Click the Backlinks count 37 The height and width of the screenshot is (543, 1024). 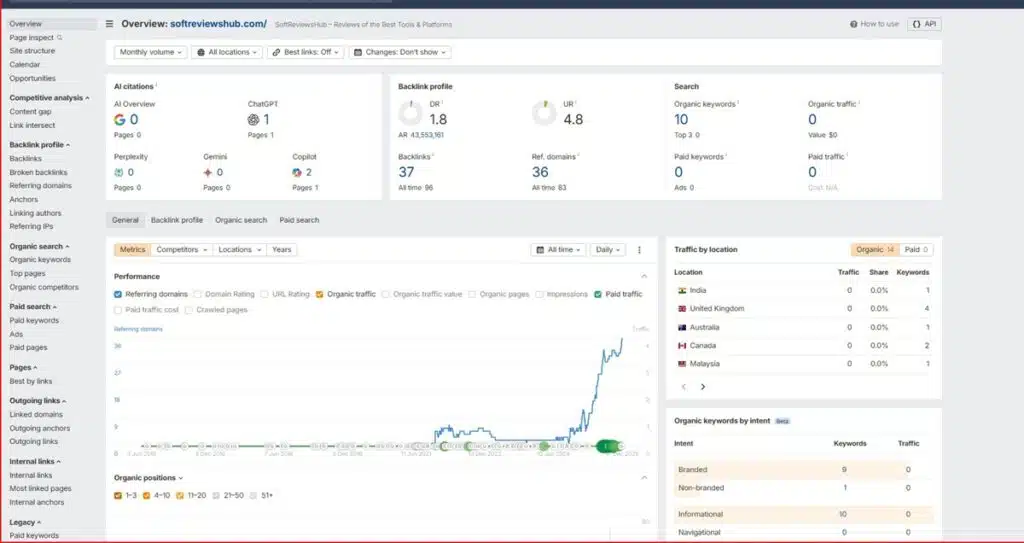406,173
